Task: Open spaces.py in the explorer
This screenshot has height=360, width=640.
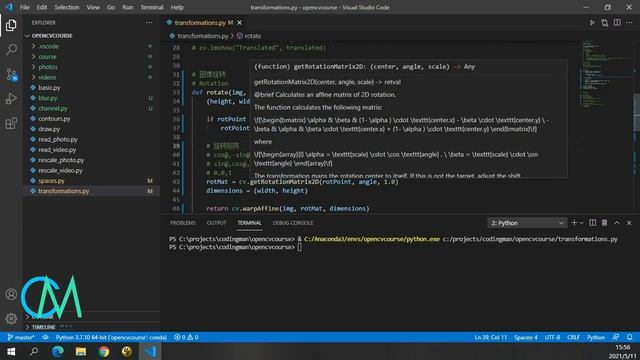Action: [91, 181]
